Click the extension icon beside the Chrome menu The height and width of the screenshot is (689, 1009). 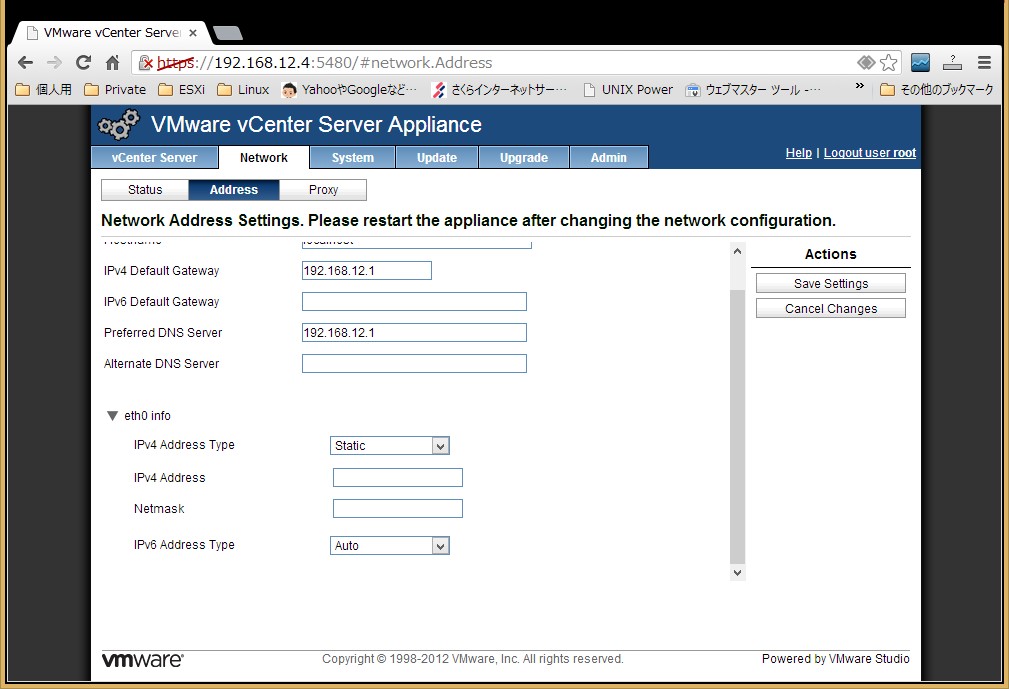click(952, 62)
